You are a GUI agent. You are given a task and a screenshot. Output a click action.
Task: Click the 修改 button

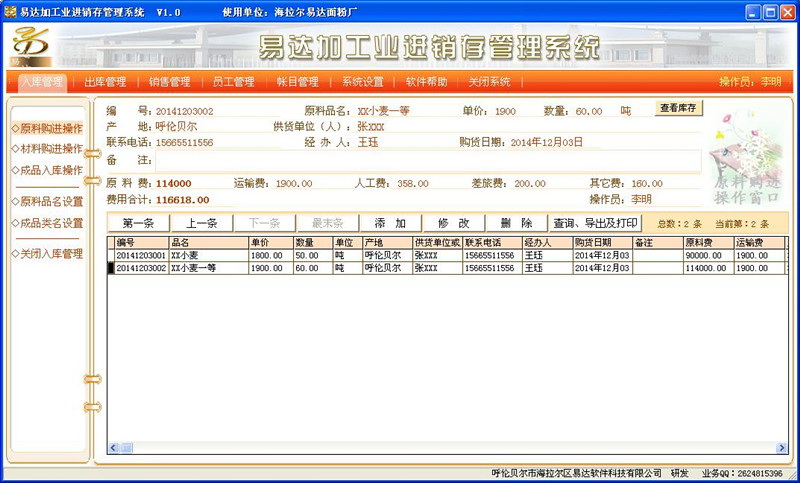click(x=454, y=223)
